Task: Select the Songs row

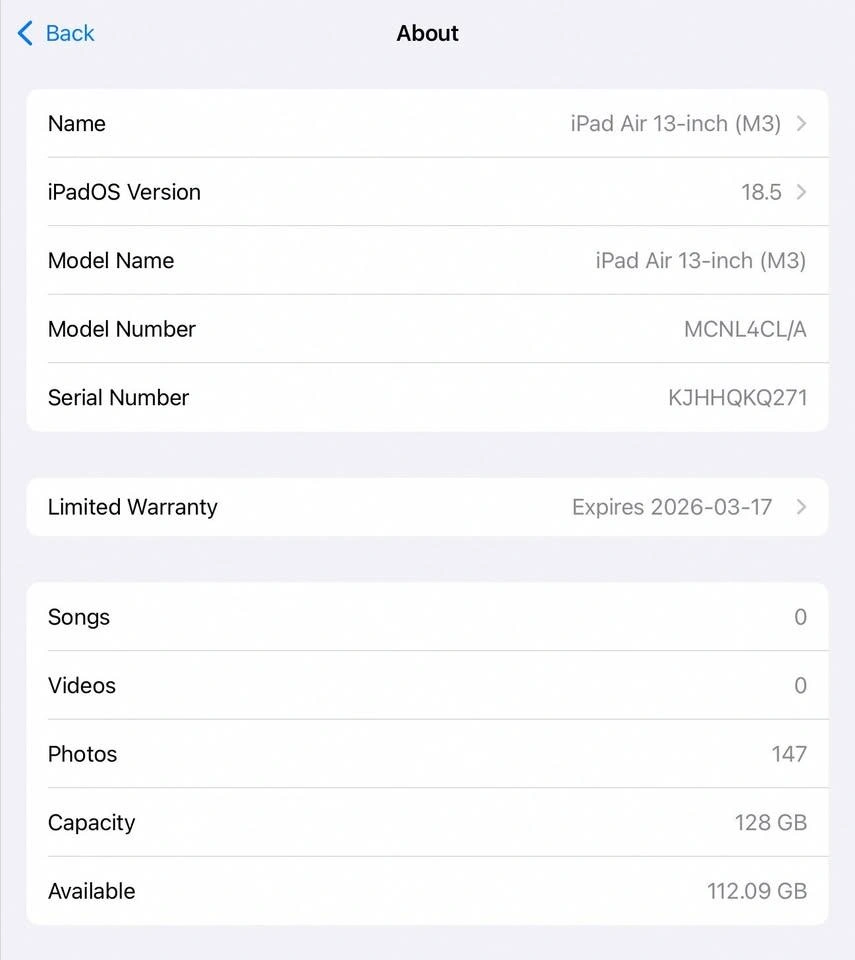Action: 428,617
